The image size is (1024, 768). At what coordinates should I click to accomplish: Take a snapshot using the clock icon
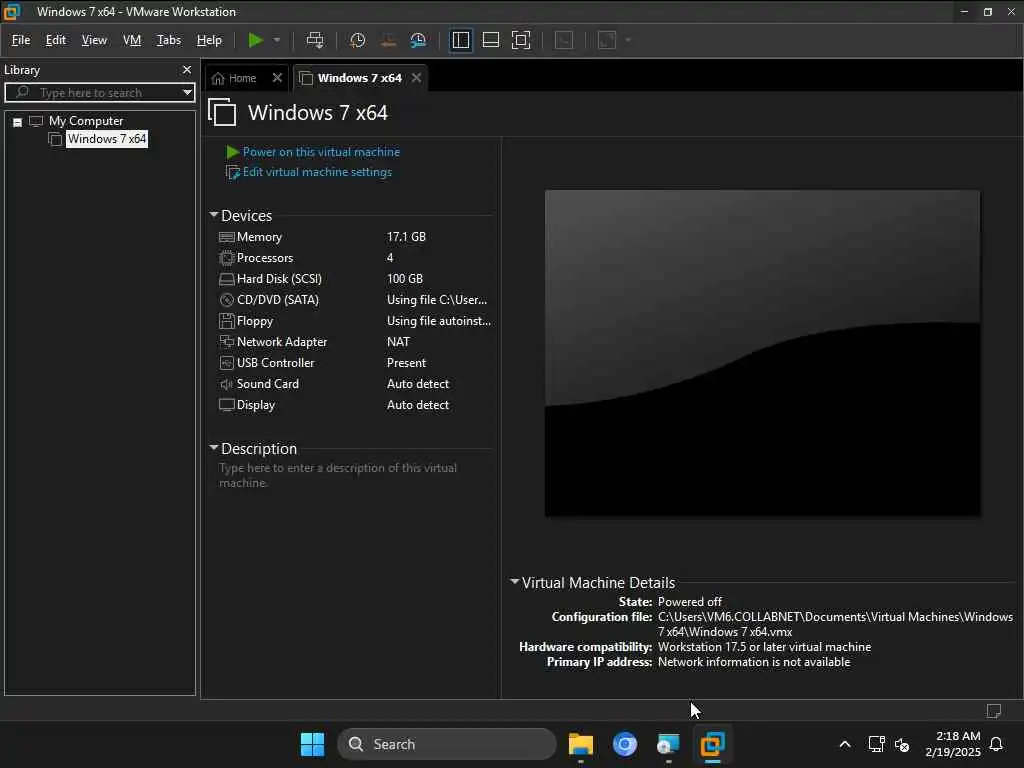[357, 40]
